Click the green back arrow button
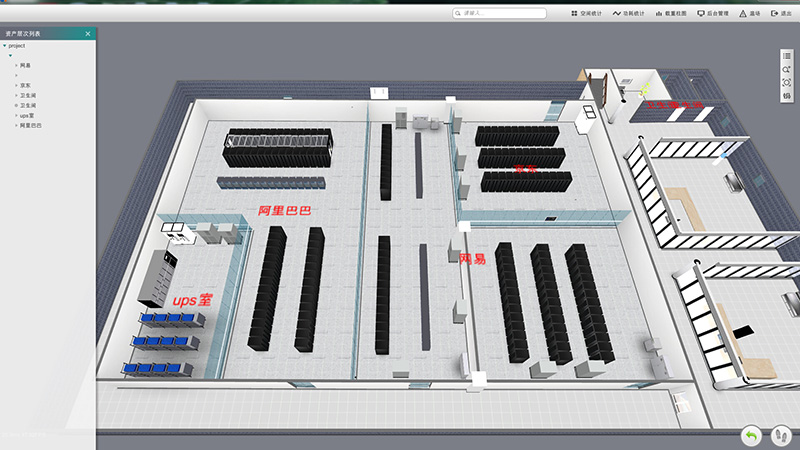 click(751, 435)
